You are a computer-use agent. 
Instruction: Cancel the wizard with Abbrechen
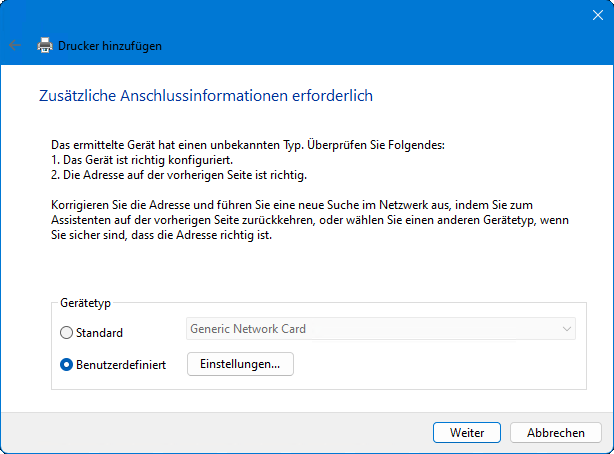pyautogui.click(x=555, y=433)
